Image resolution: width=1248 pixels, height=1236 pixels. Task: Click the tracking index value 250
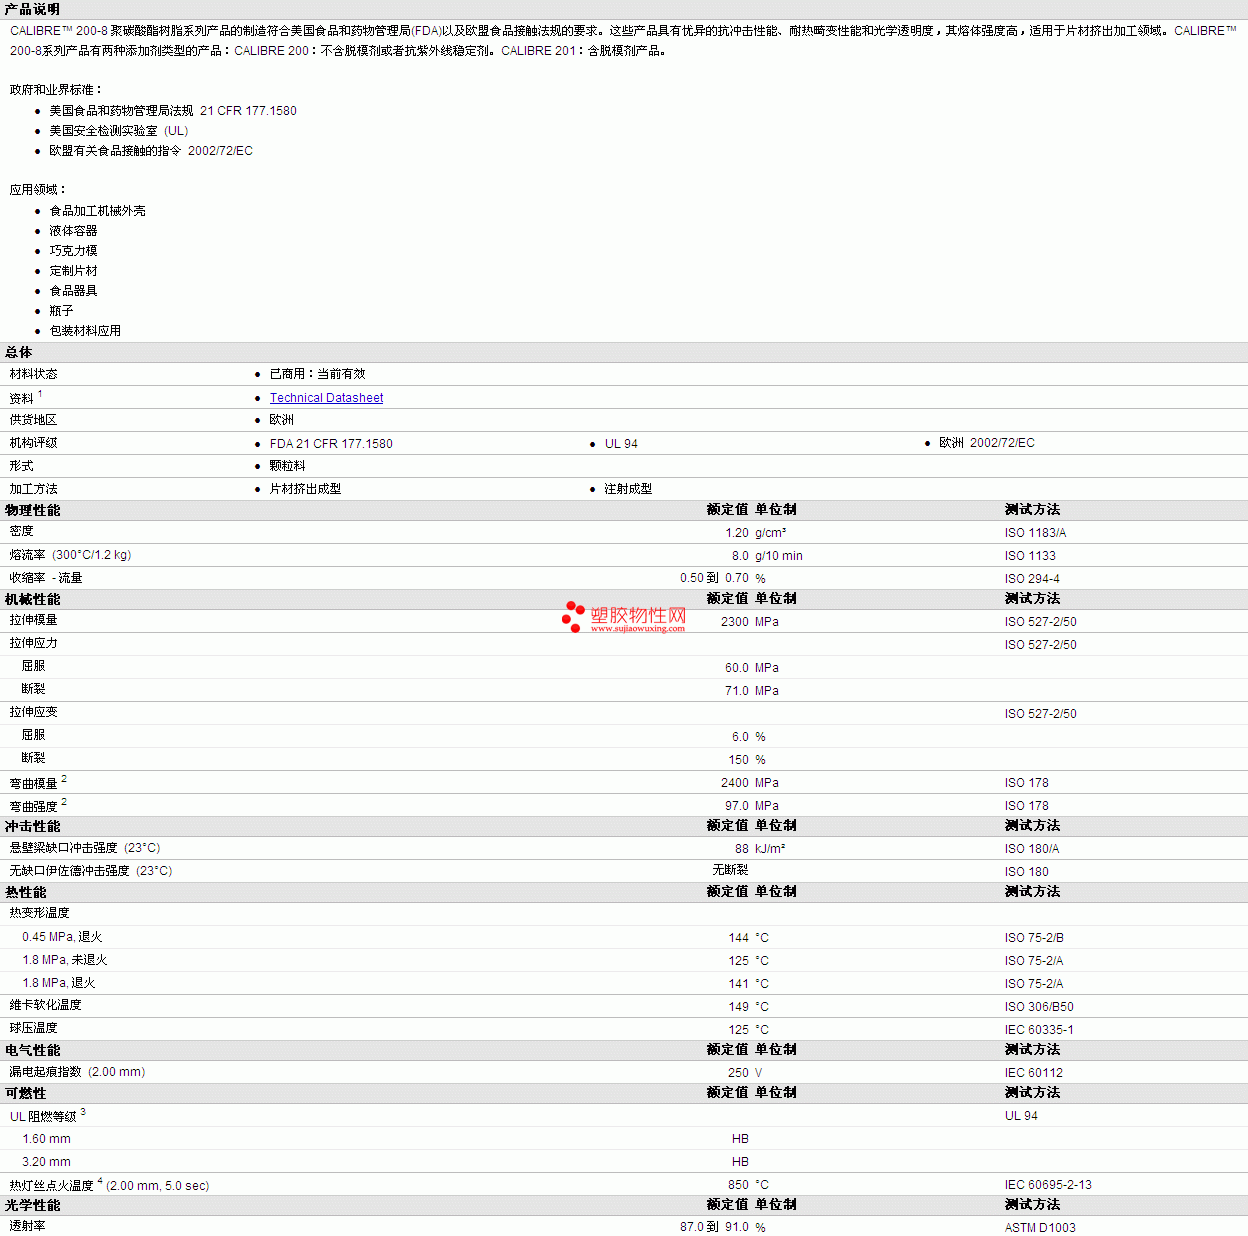click(739, 1073)
